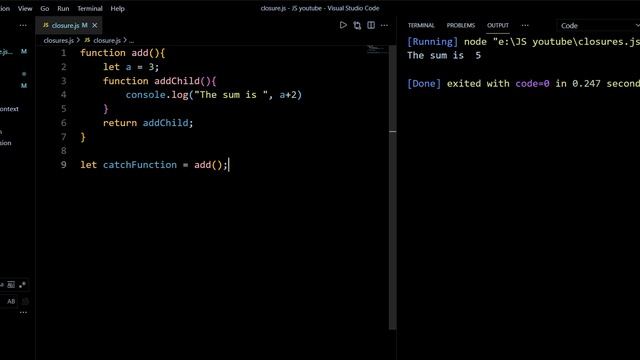The width and height of the screenshot is (640, 360).
Task: Click the 'return addChild;' code line
Action: (148, 122)
